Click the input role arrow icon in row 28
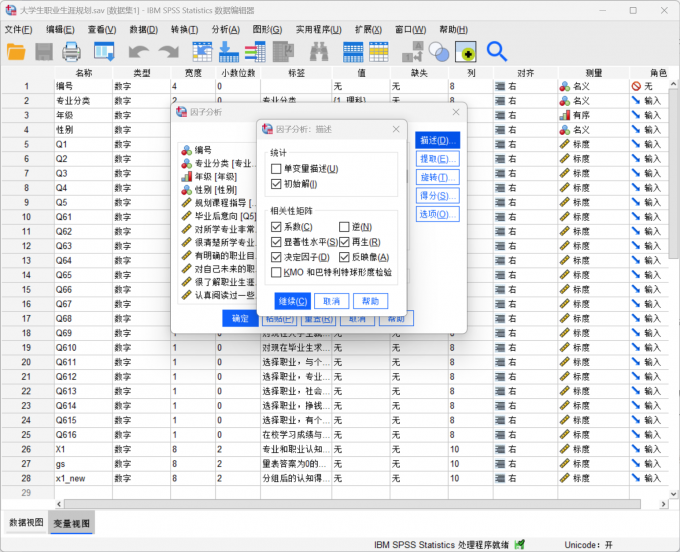Viewport: 680px width, 552px height. click(636, 478)
